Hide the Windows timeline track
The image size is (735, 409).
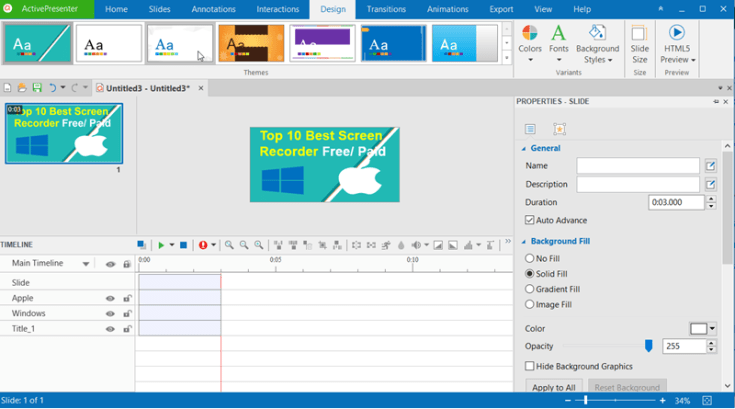point(110,314)
